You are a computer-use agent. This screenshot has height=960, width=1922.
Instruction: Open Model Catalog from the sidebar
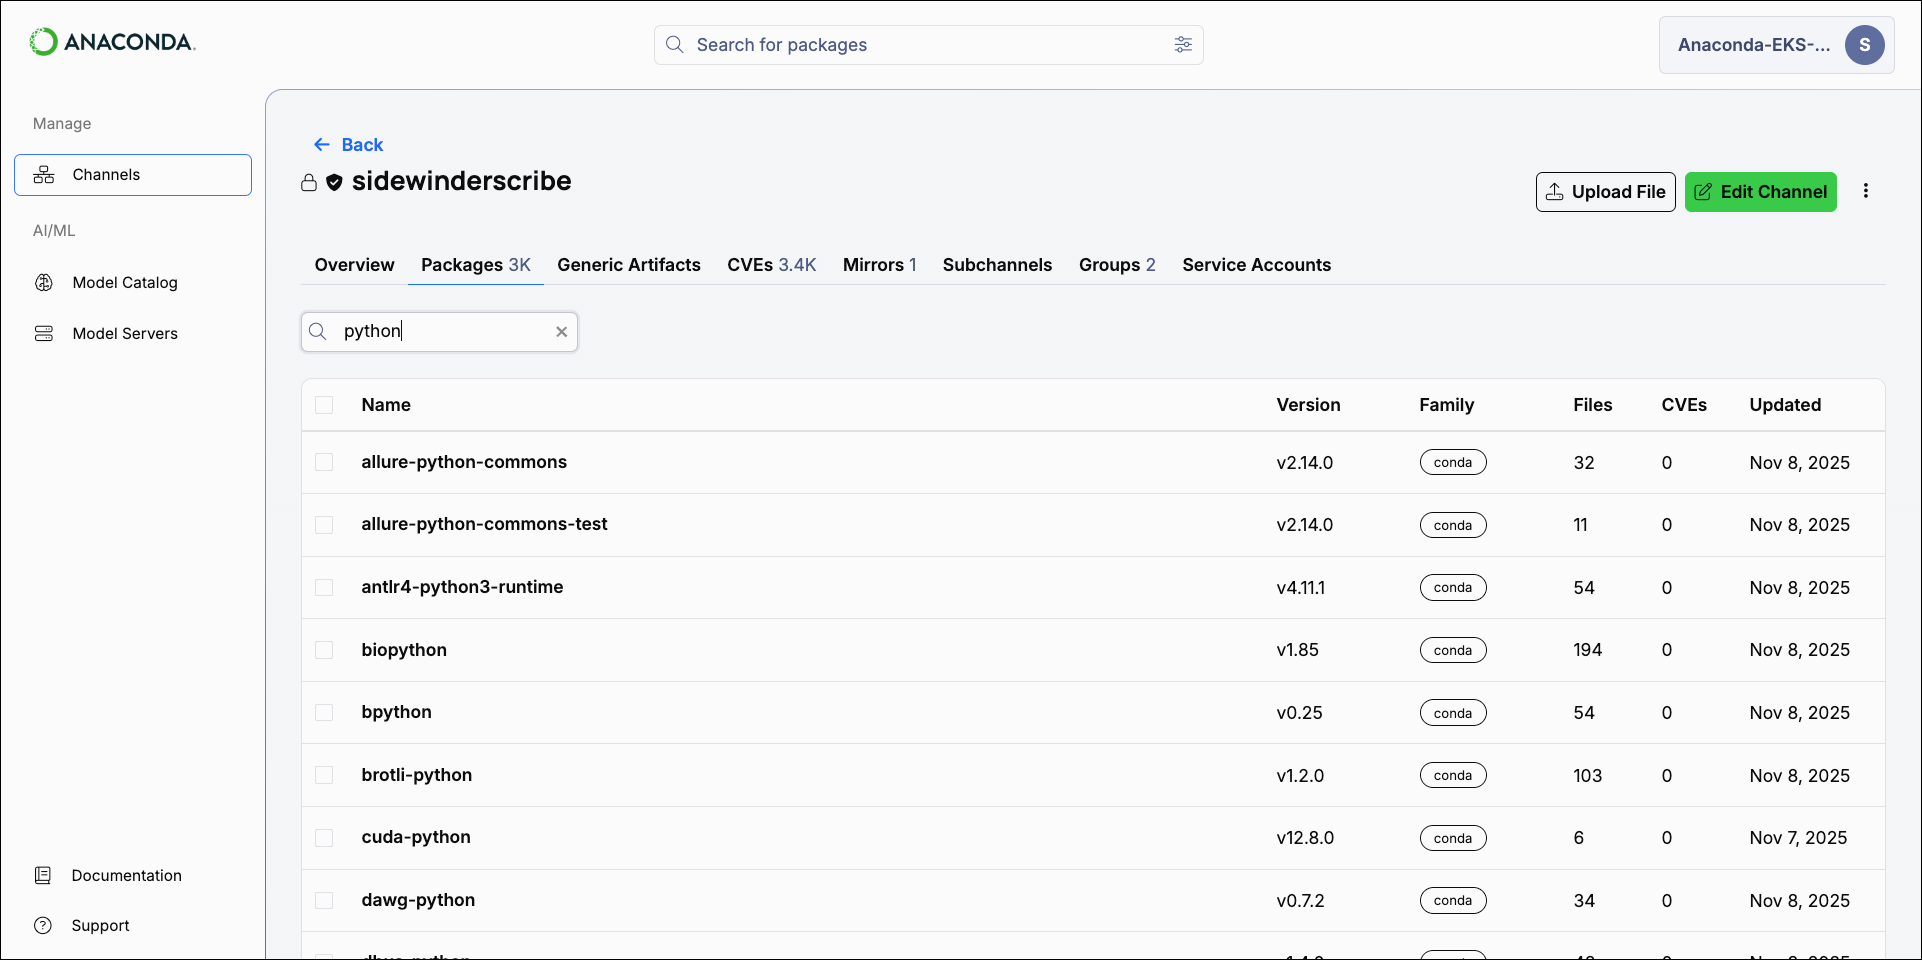(x=125, y=282)
